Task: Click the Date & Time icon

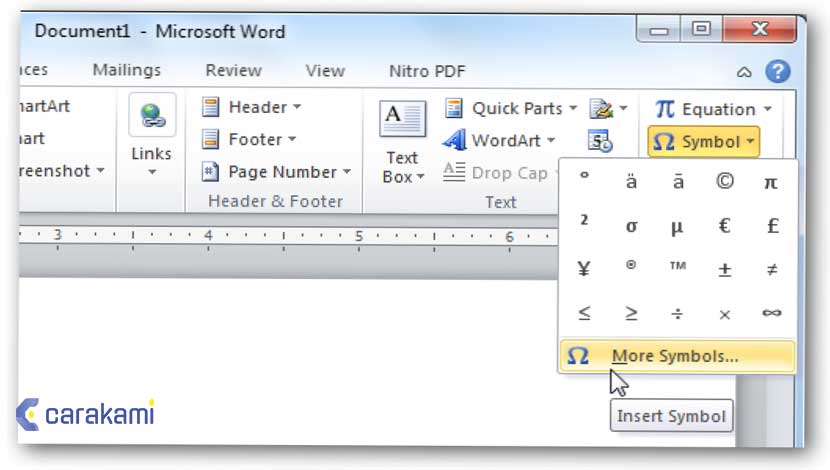Action: point(600,141)
